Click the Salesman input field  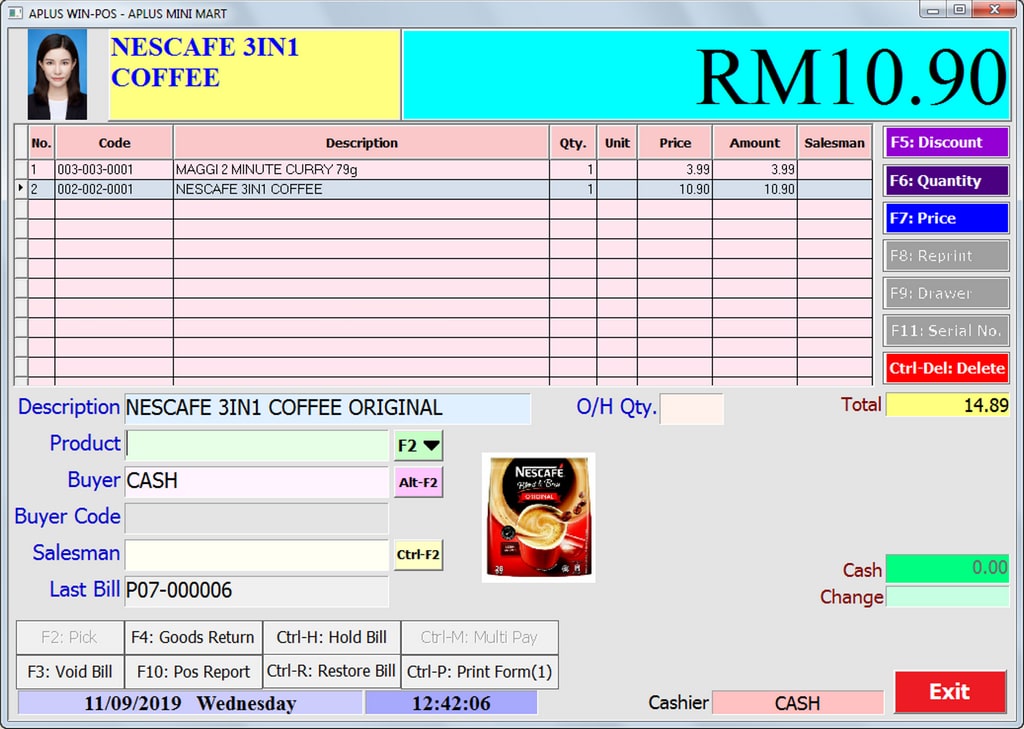tap(257, 555)
